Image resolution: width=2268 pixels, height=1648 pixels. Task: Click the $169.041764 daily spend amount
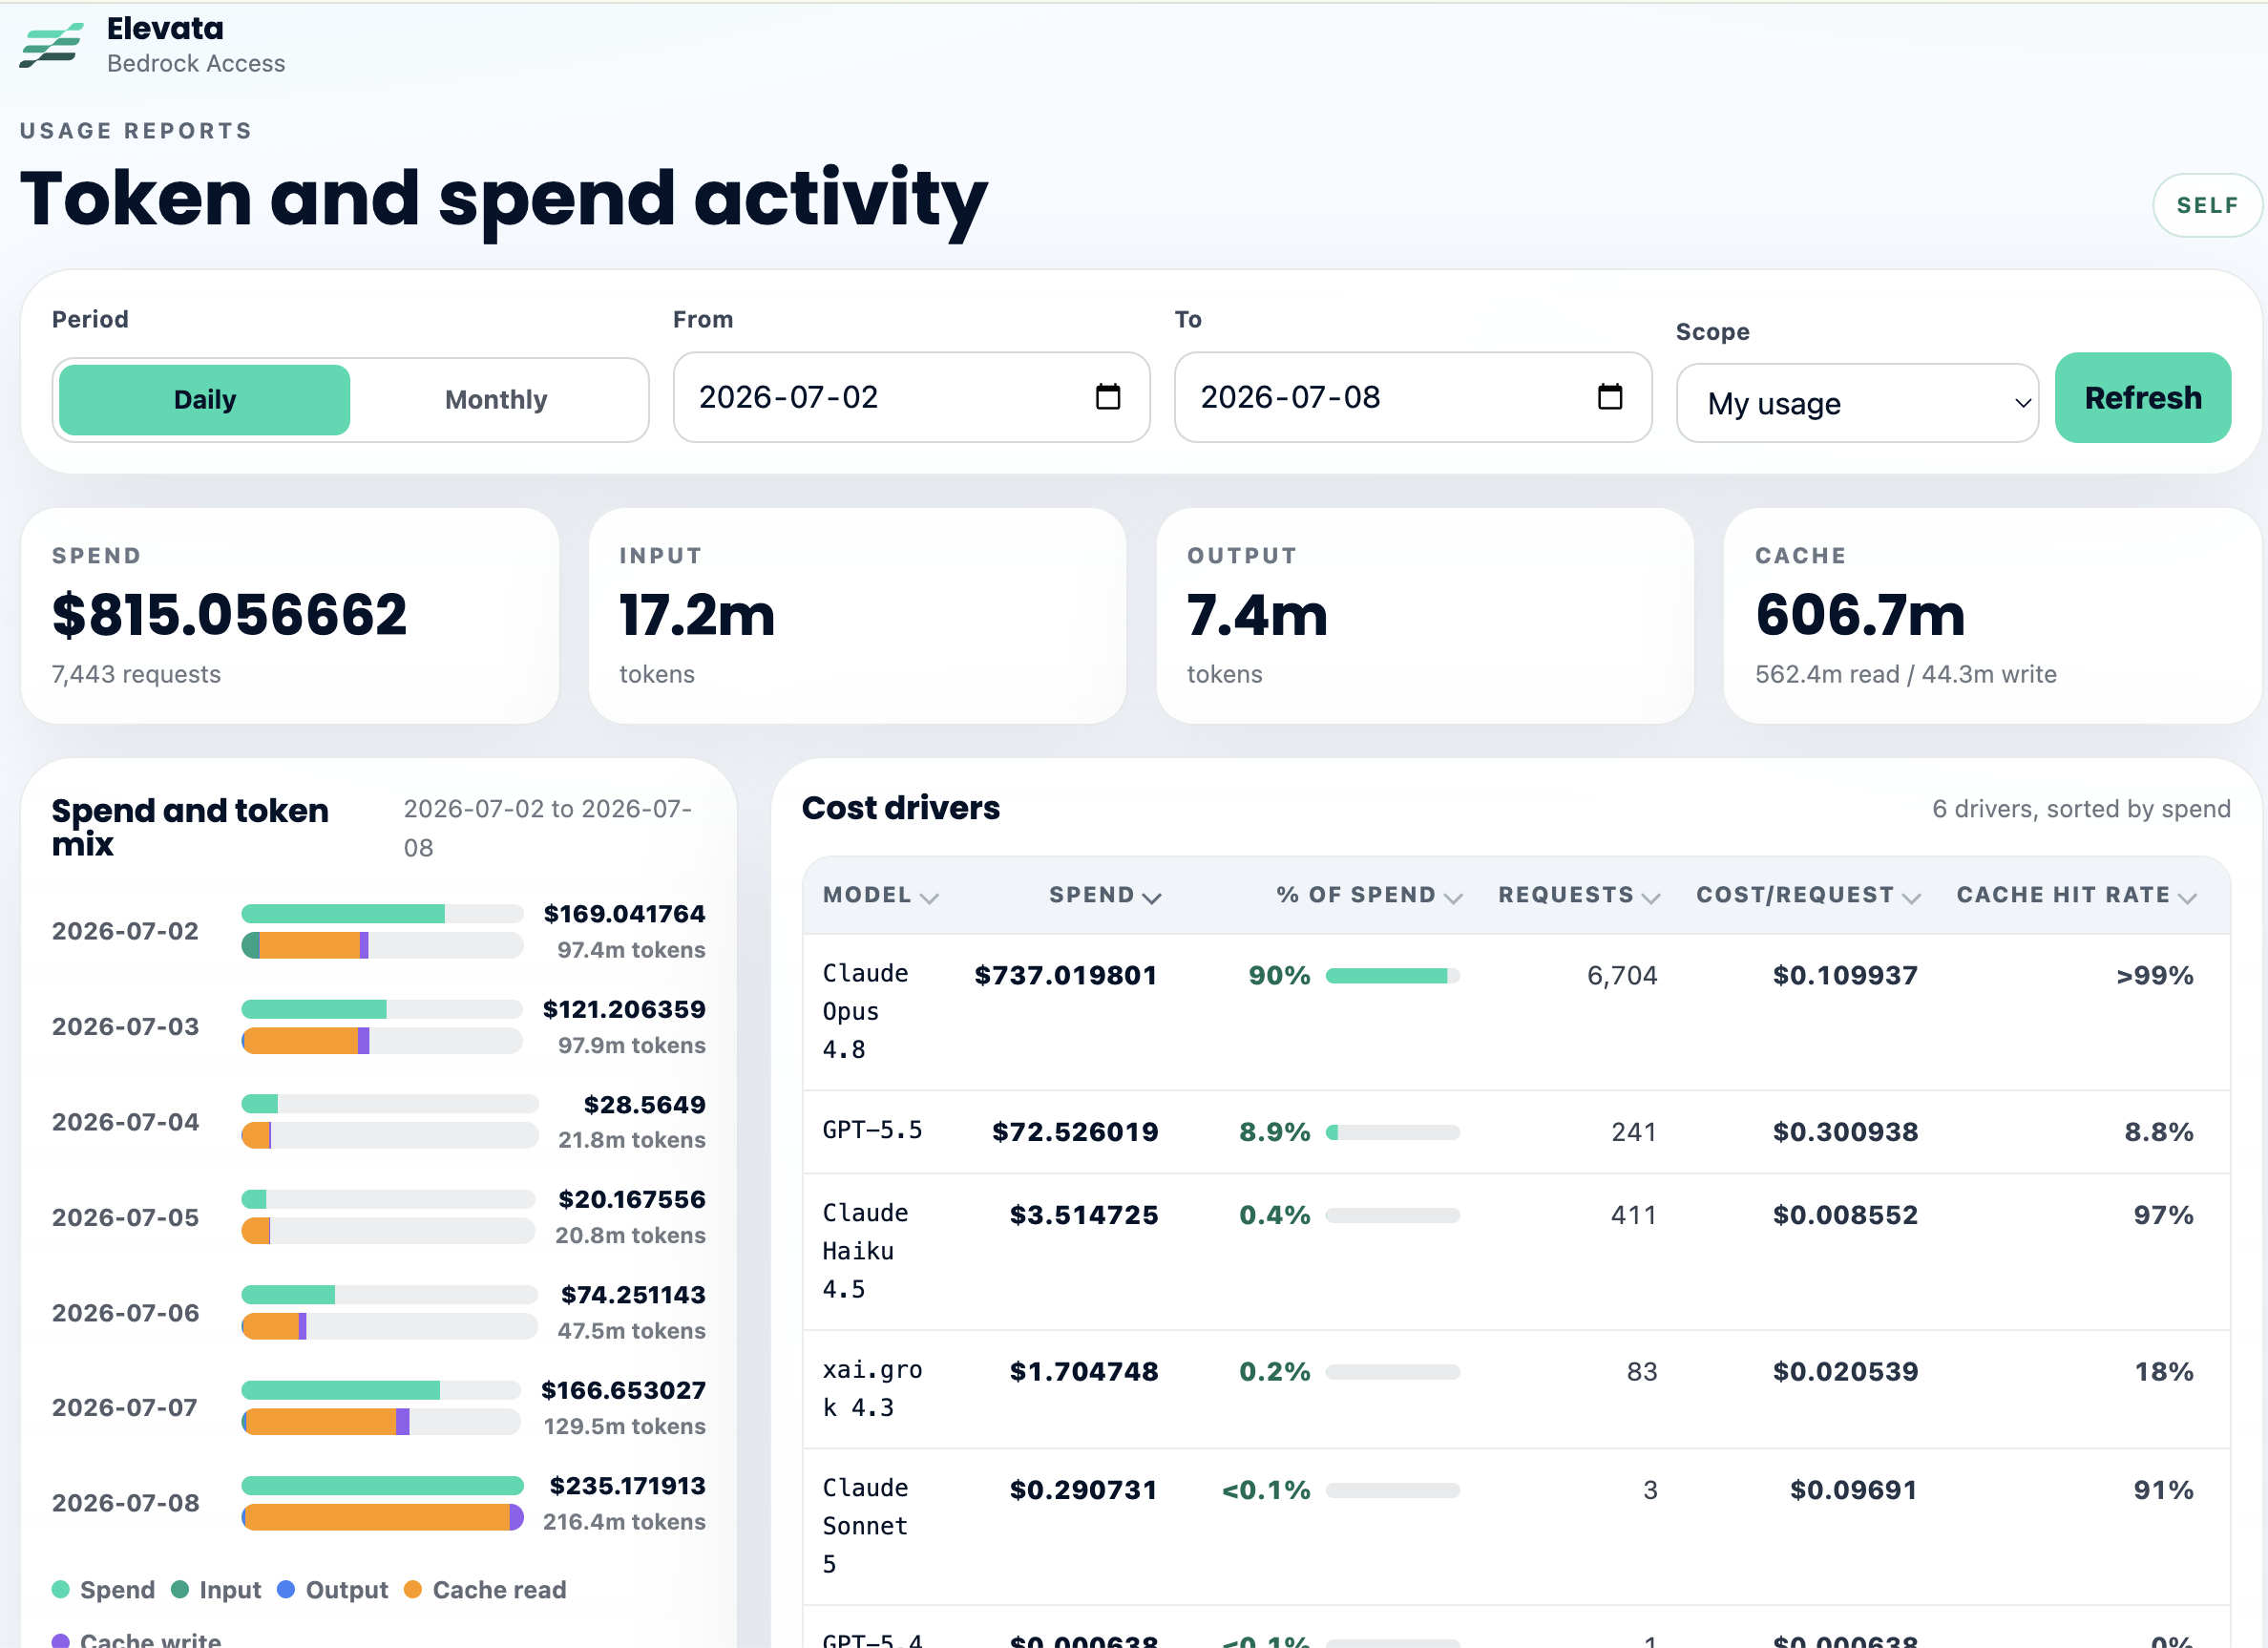click(624, 913)
